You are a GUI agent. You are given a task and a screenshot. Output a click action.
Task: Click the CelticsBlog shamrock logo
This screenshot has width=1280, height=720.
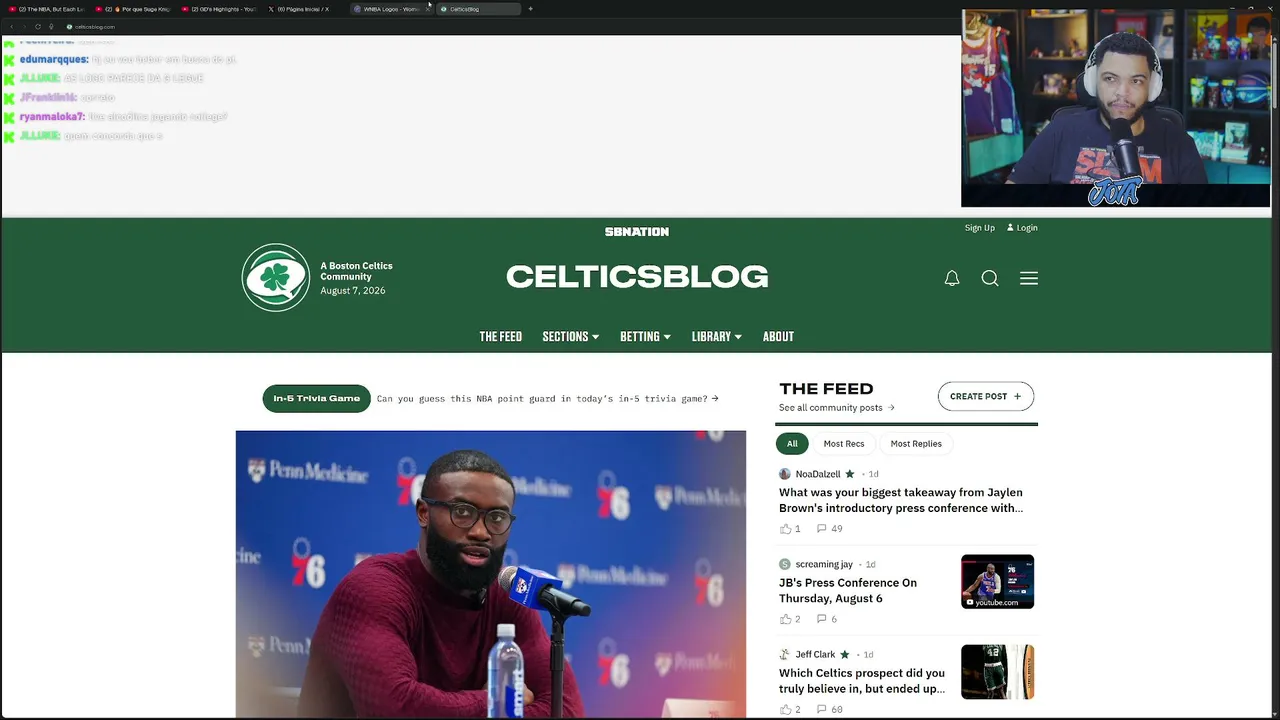coord(276,278)
